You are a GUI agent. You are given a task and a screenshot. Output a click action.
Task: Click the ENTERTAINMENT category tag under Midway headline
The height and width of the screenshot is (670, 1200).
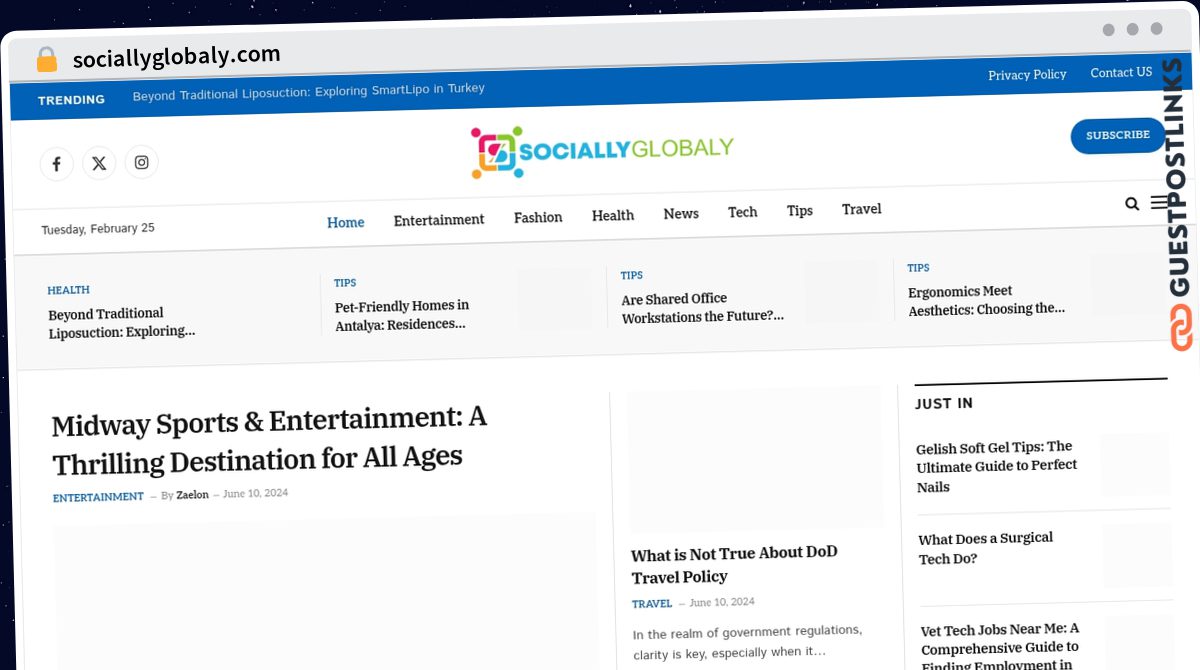(98, 497)
